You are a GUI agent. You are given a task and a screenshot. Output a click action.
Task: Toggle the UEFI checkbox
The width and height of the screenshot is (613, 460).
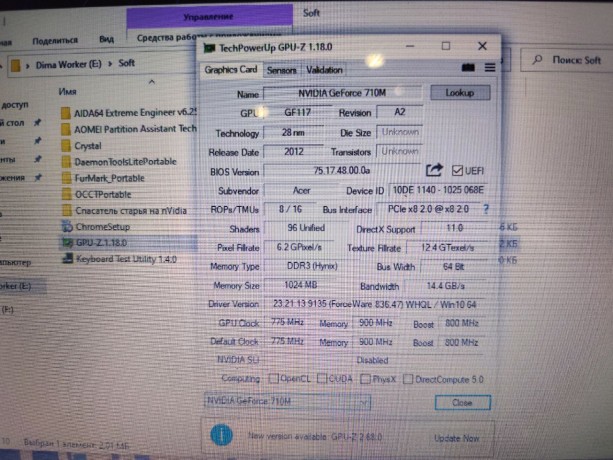click(457, 171)
